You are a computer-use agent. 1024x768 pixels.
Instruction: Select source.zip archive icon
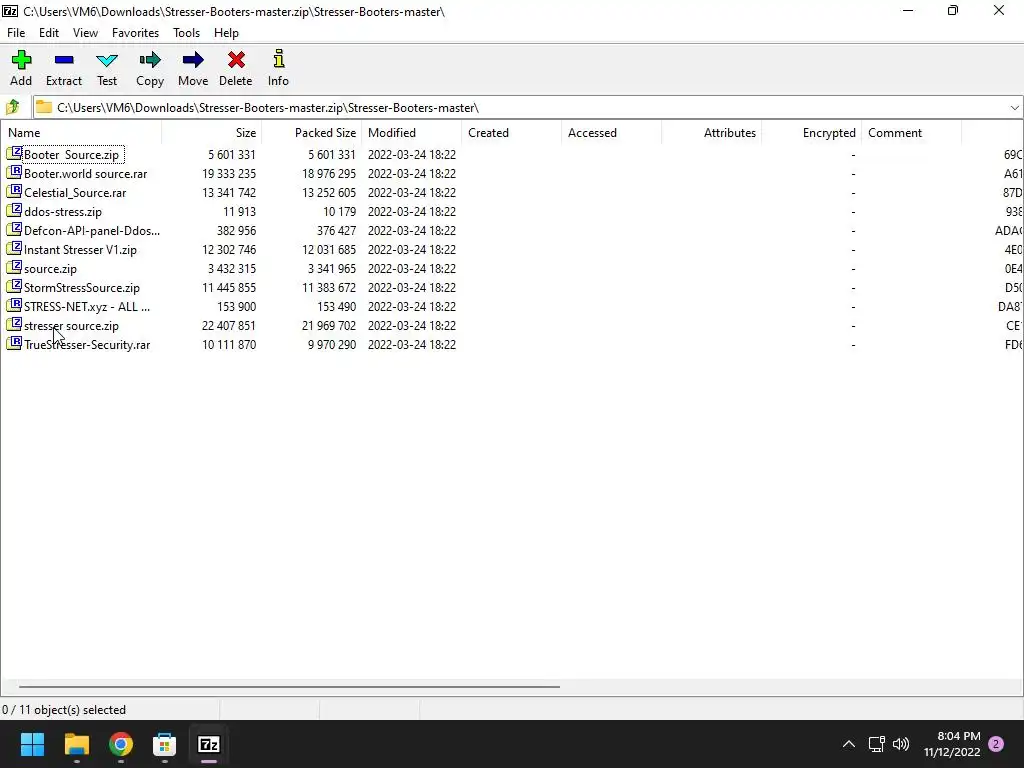click(x=14, y=268)
